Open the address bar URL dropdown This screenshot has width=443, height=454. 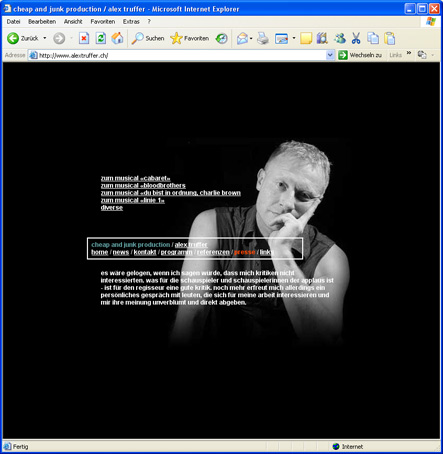pyautogui.click(x=330, y=55)
